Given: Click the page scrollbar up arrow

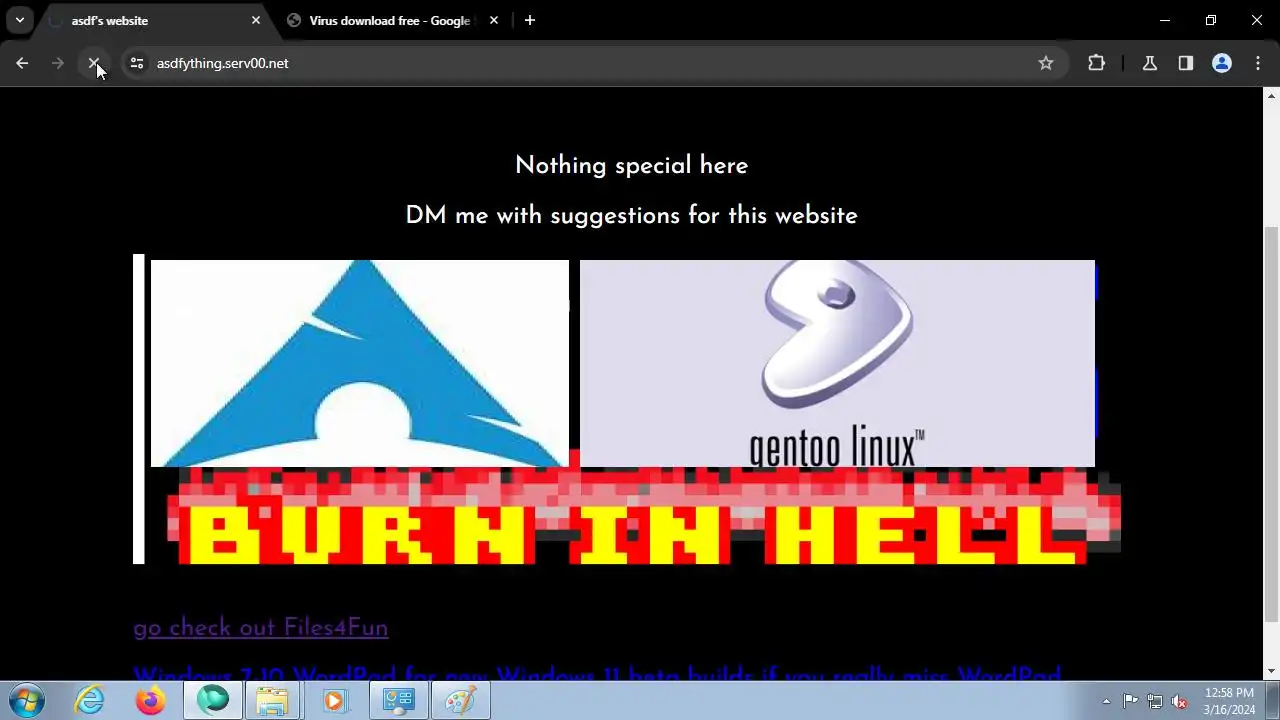Looking at the screenshot, I should tap(1271, 95).
